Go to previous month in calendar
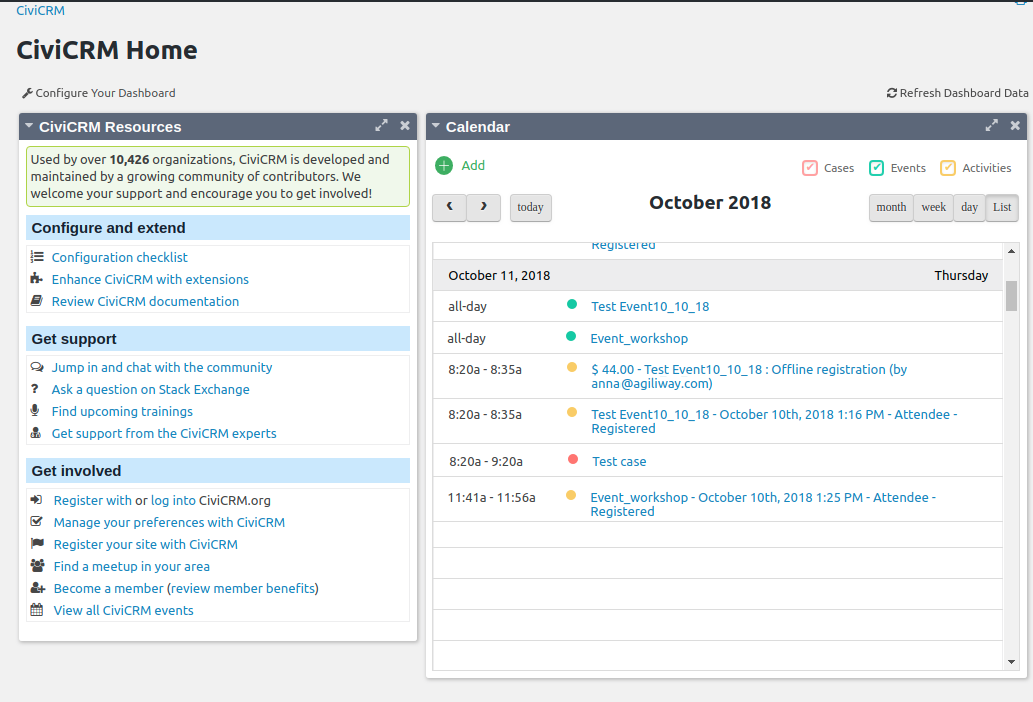 pyautogui.click(x=449, y=207)
